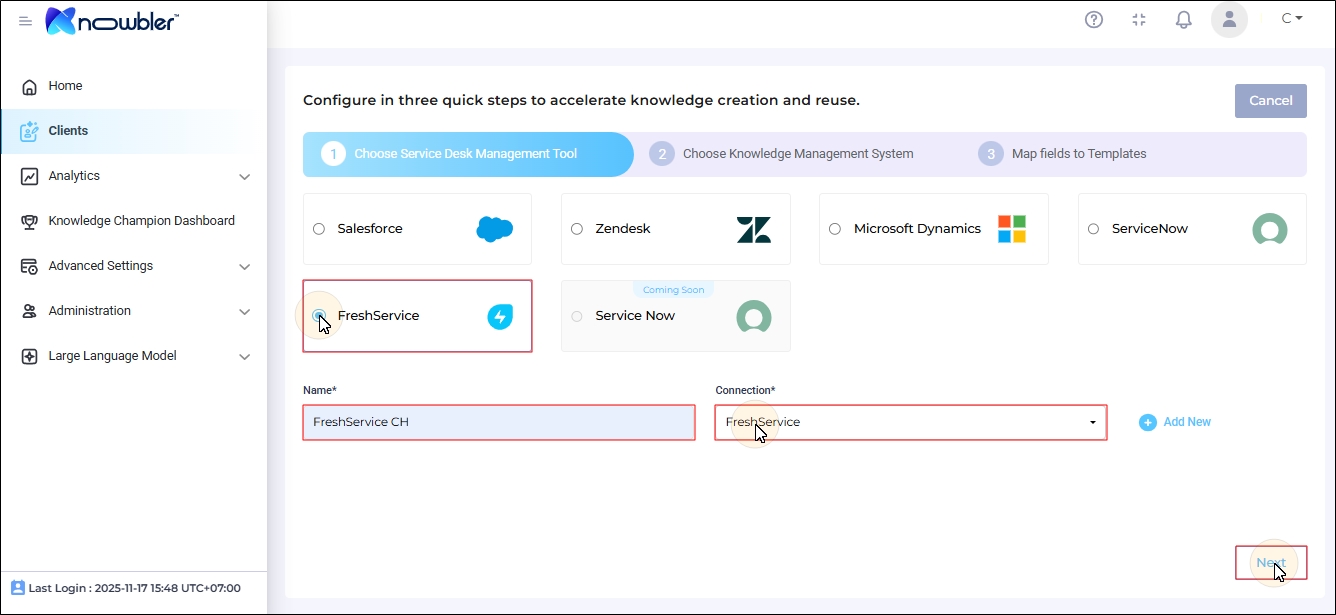The width and height of the screenshot is (1336, 615).
Task: Click the hamburger menu icon
Action: [x=26, y=21]
